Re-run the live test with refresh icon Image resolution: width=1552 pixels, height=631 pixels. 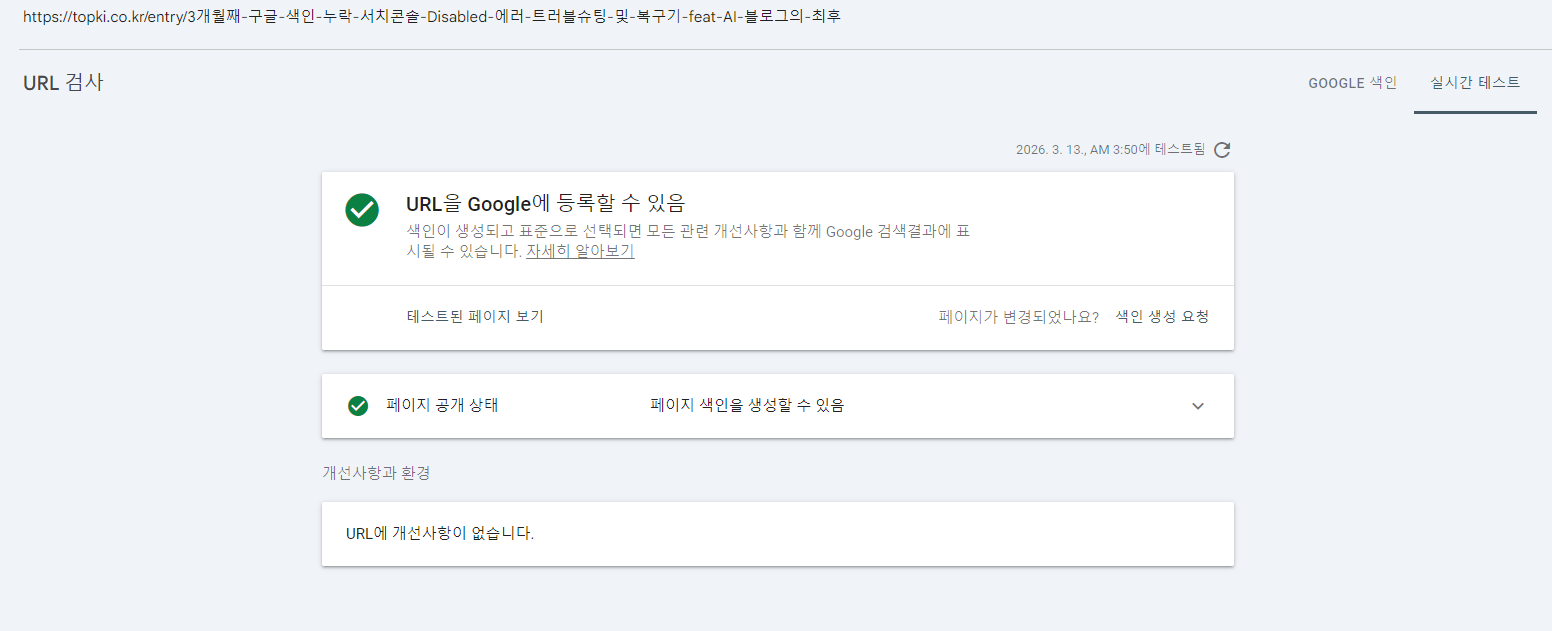[1222, 150]
